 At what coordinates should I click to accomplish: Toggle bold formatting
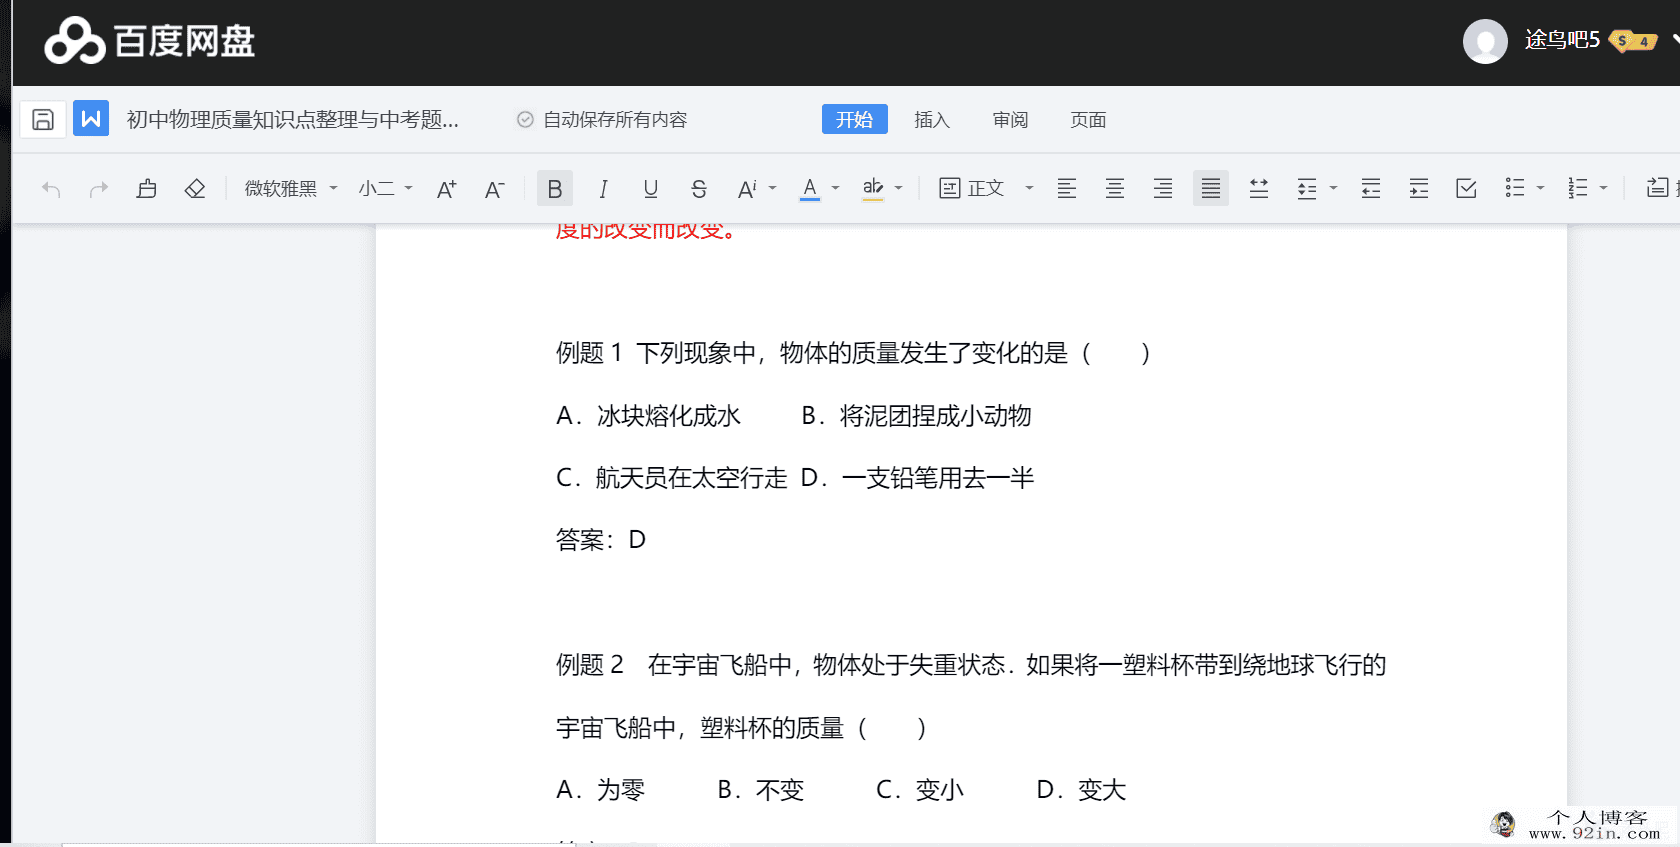555,188
